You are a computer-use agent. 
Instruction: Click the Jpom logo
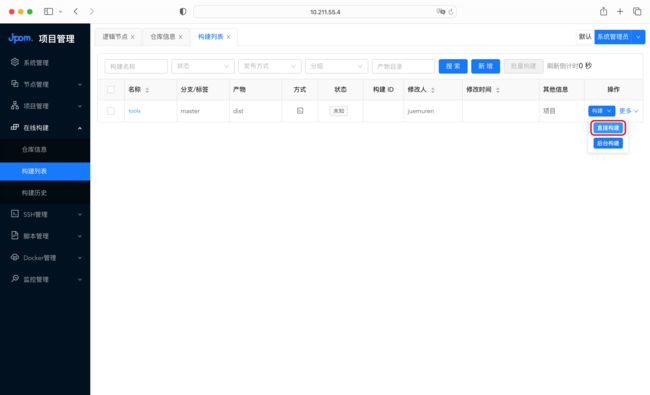coord(20,38)
